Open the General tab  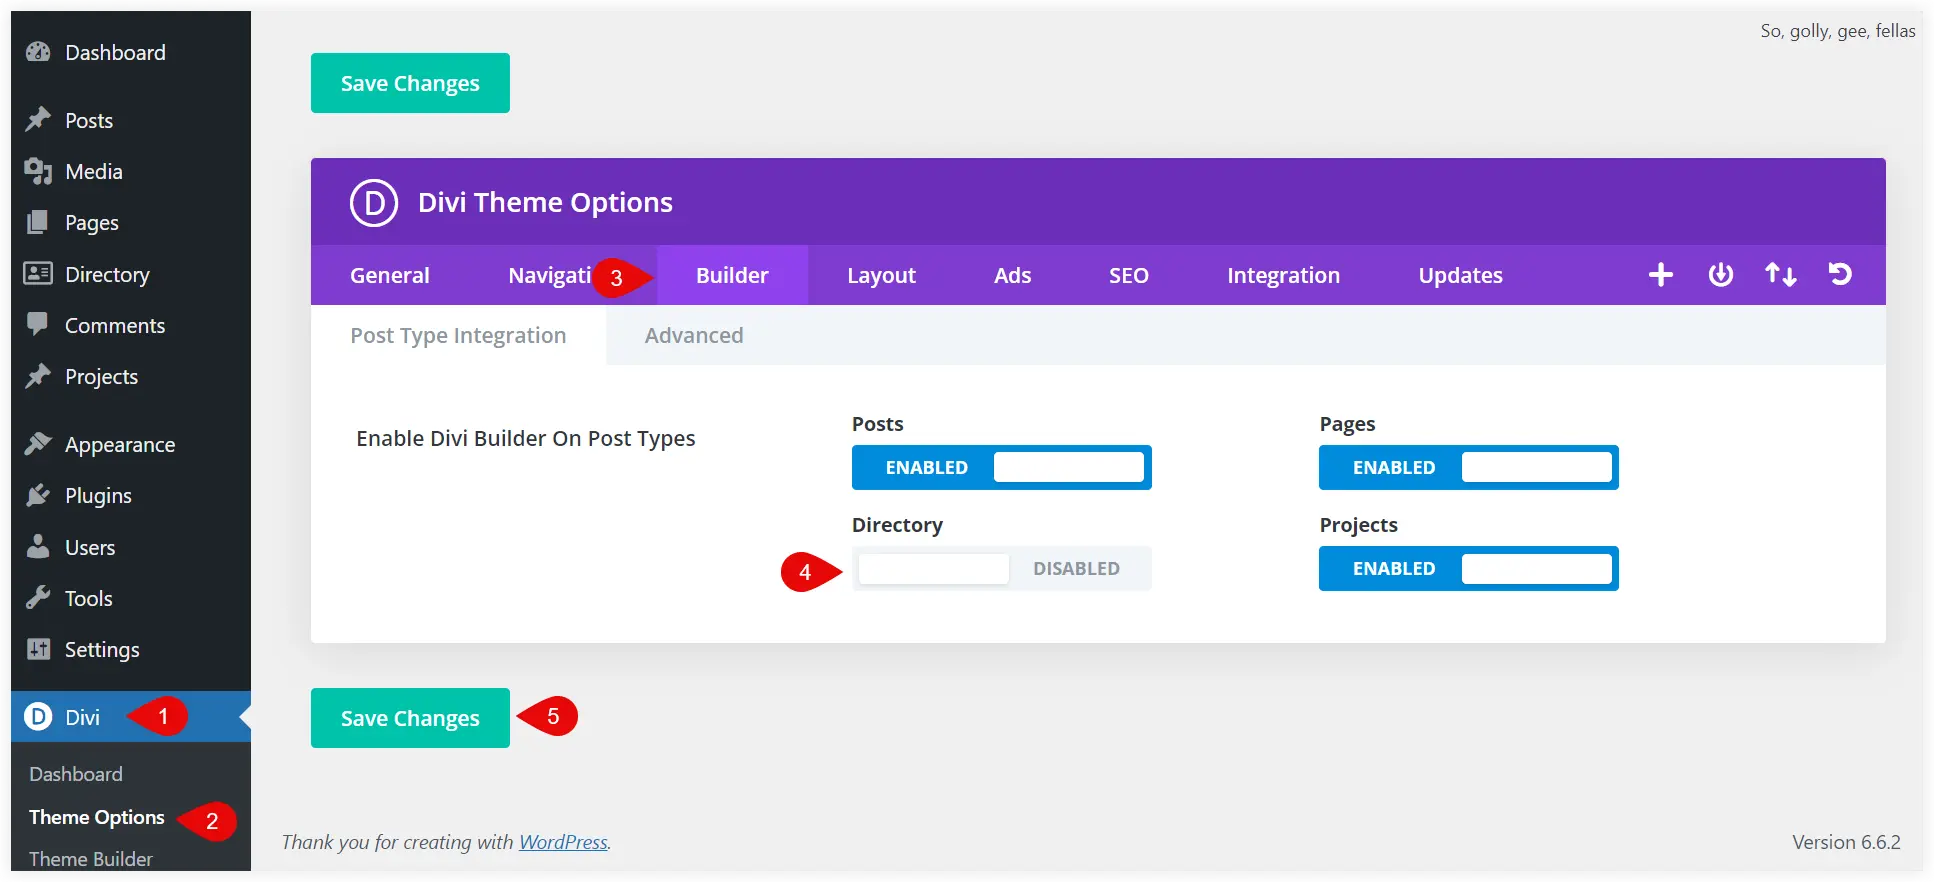click(390, 275)
